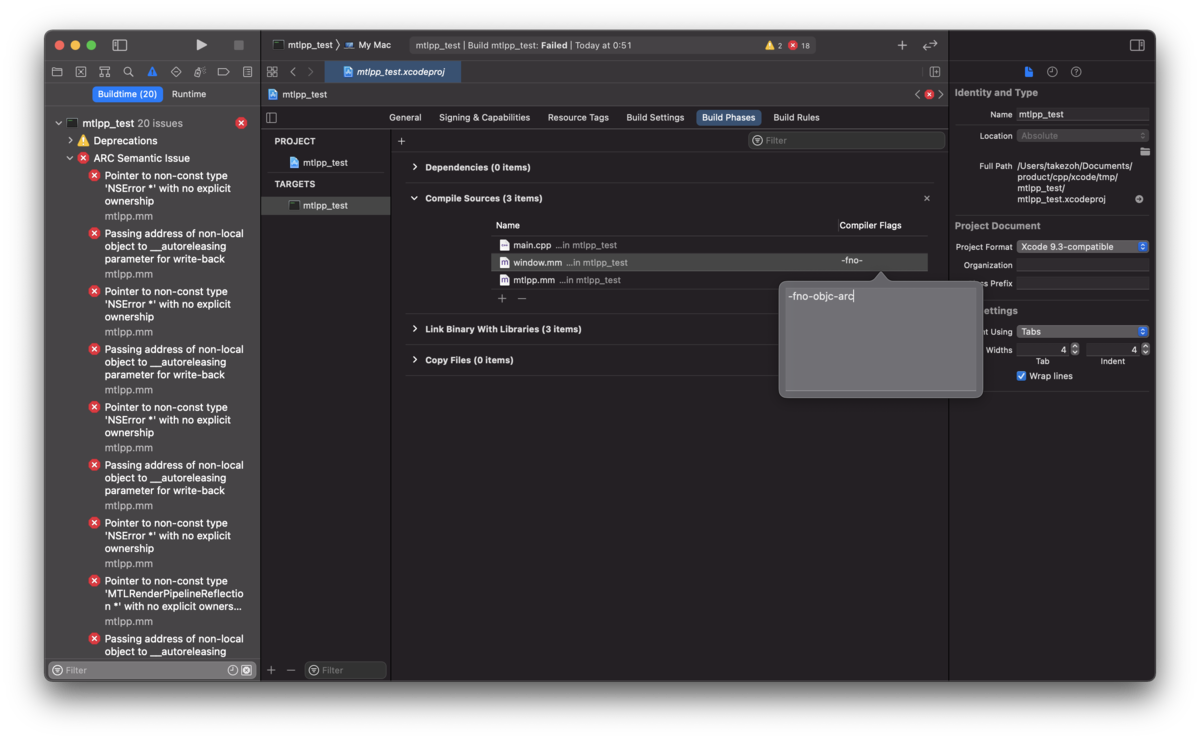
Task: Switch to General tab
Action: click(x=405, y=117)
